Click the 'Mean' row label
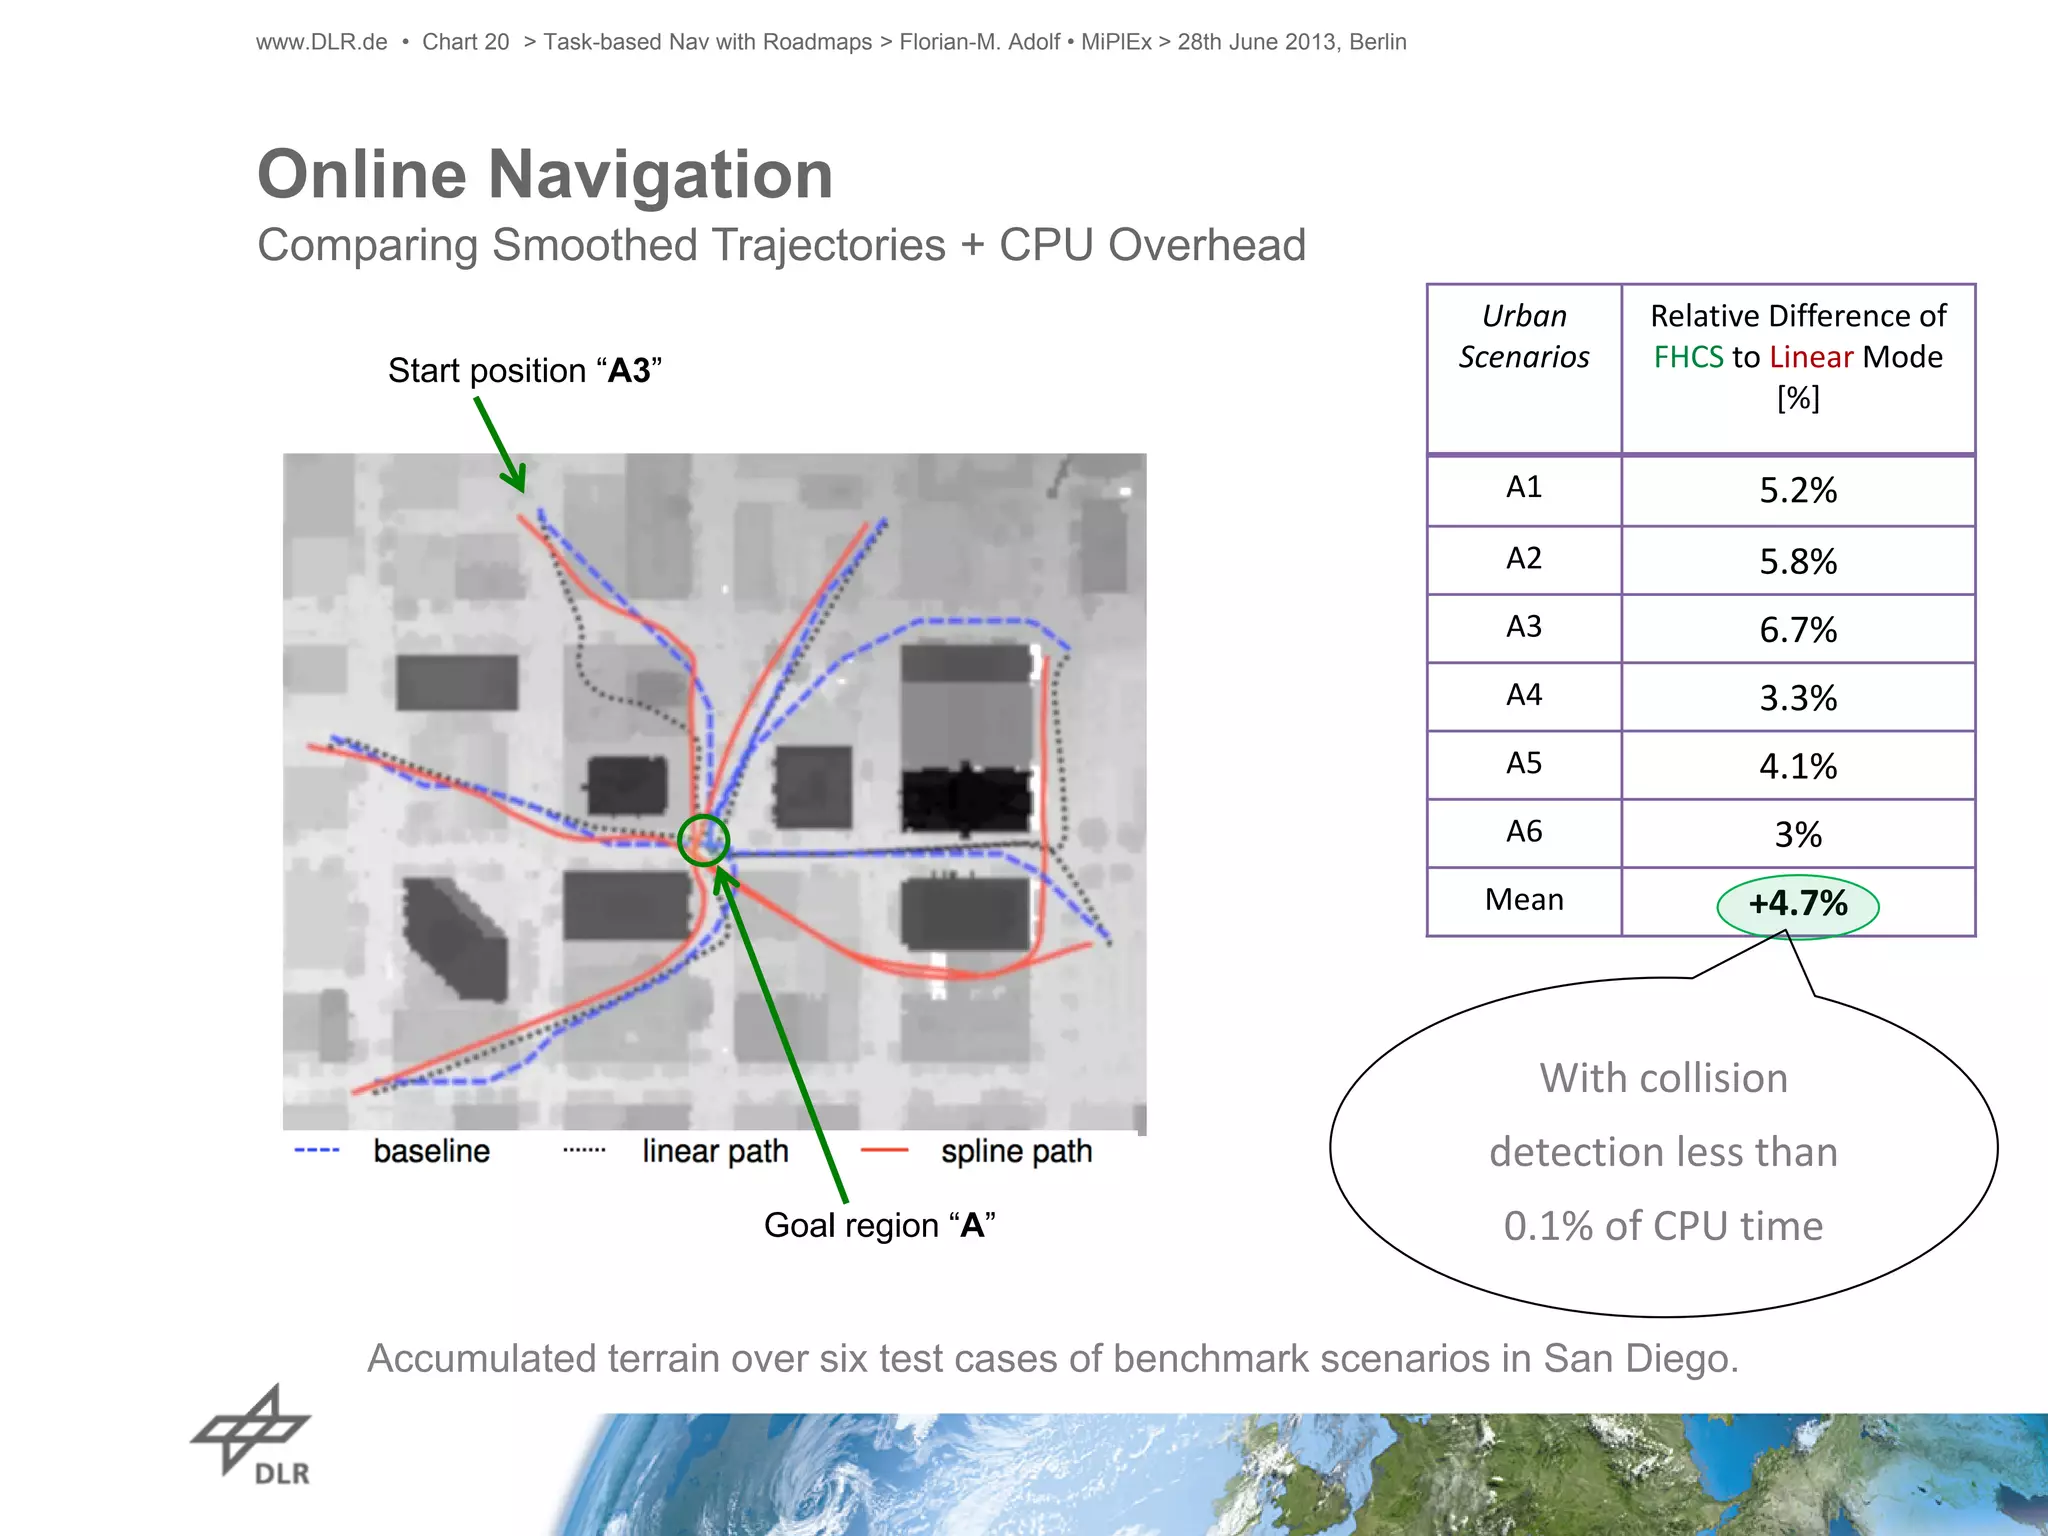The width and height of the screenshot is (2048, 1536). click(x=1524, y=900)
